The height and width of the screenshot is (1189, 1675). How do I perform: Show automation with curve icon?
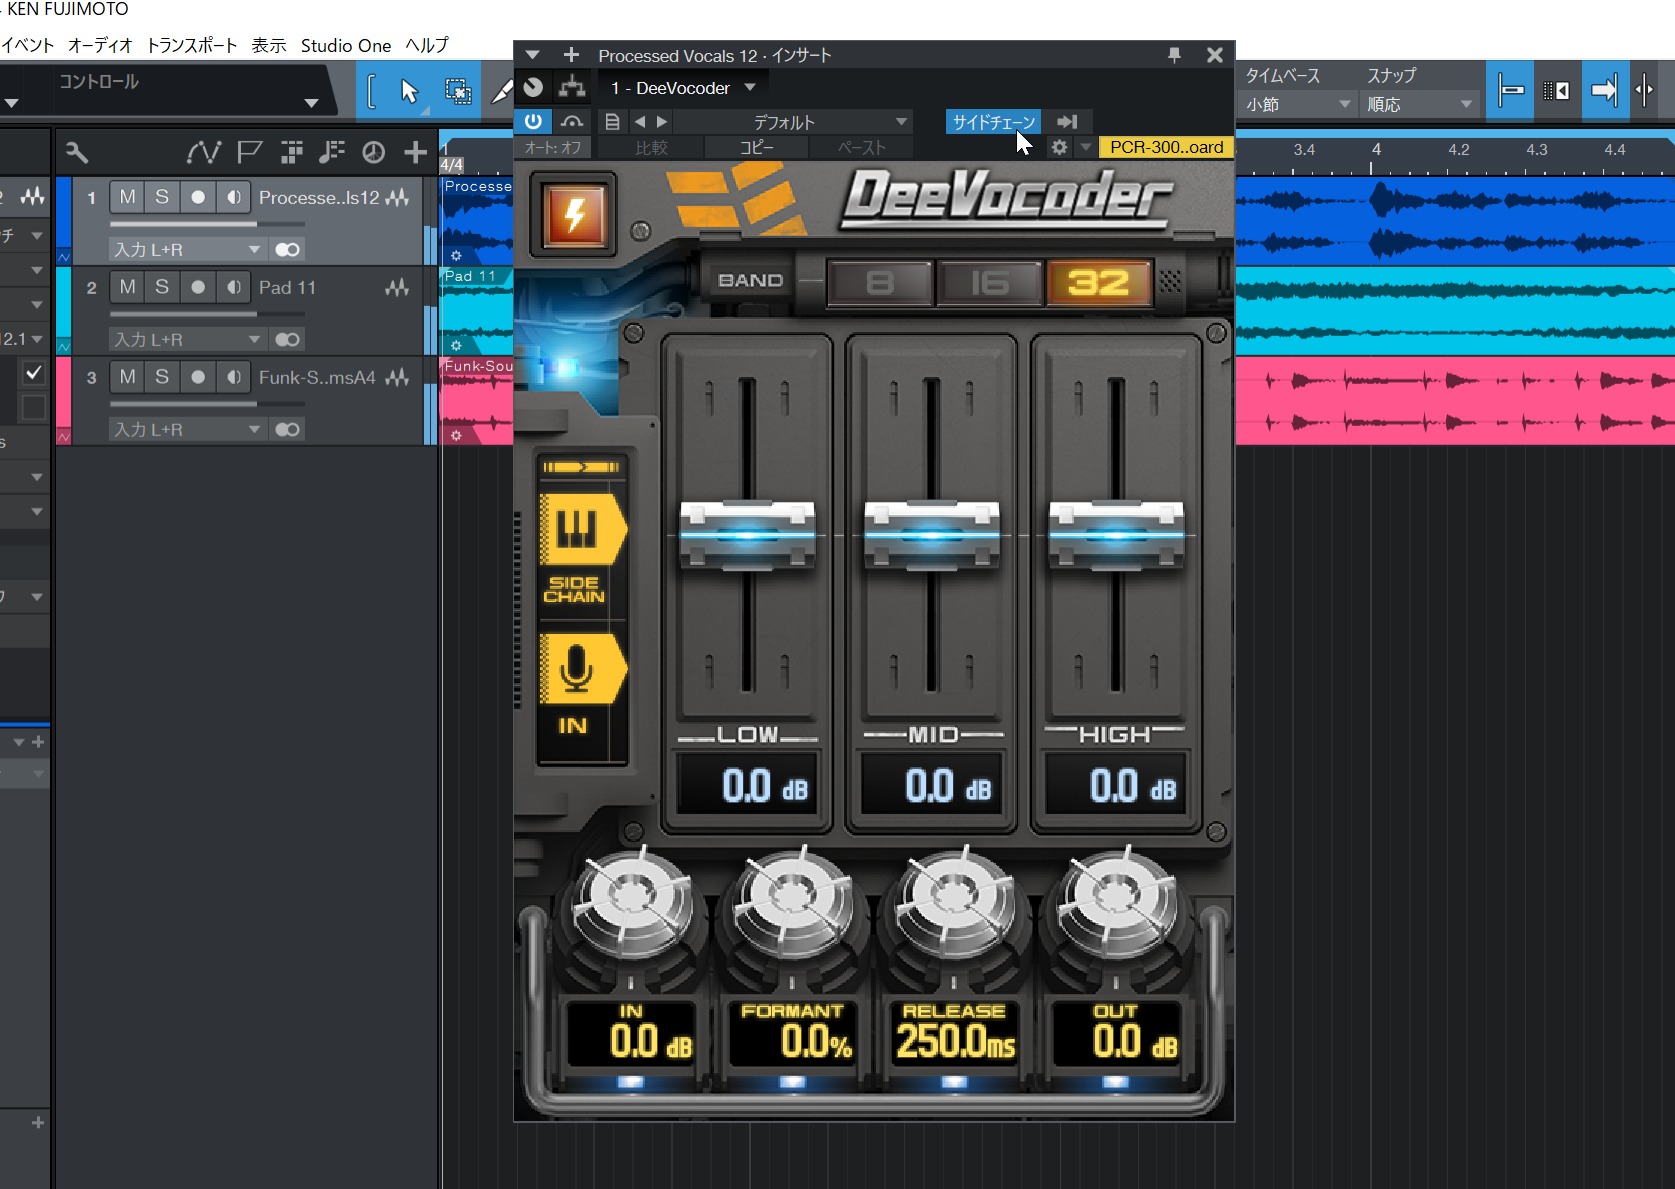click(203, 152)
